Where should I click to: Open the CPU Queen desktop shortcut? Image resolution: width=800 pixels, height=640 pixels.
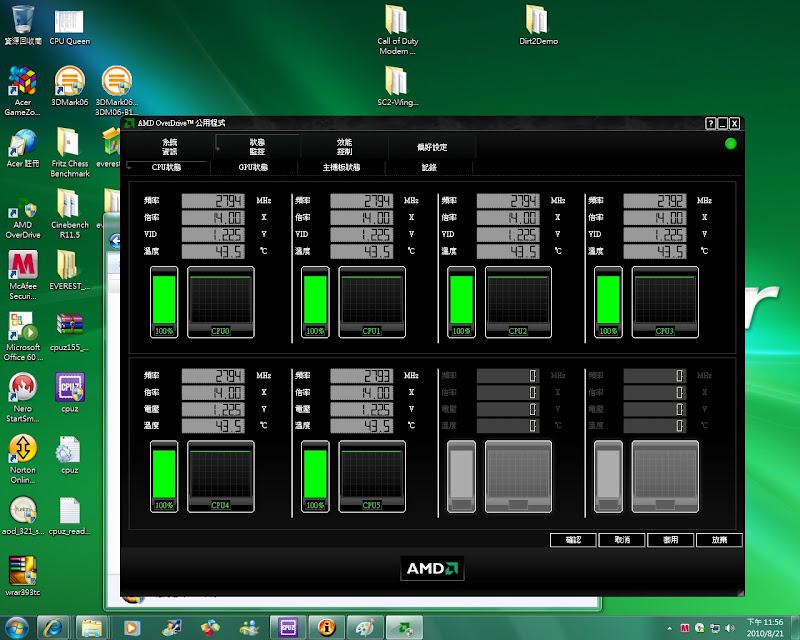[x=69, y=27]
